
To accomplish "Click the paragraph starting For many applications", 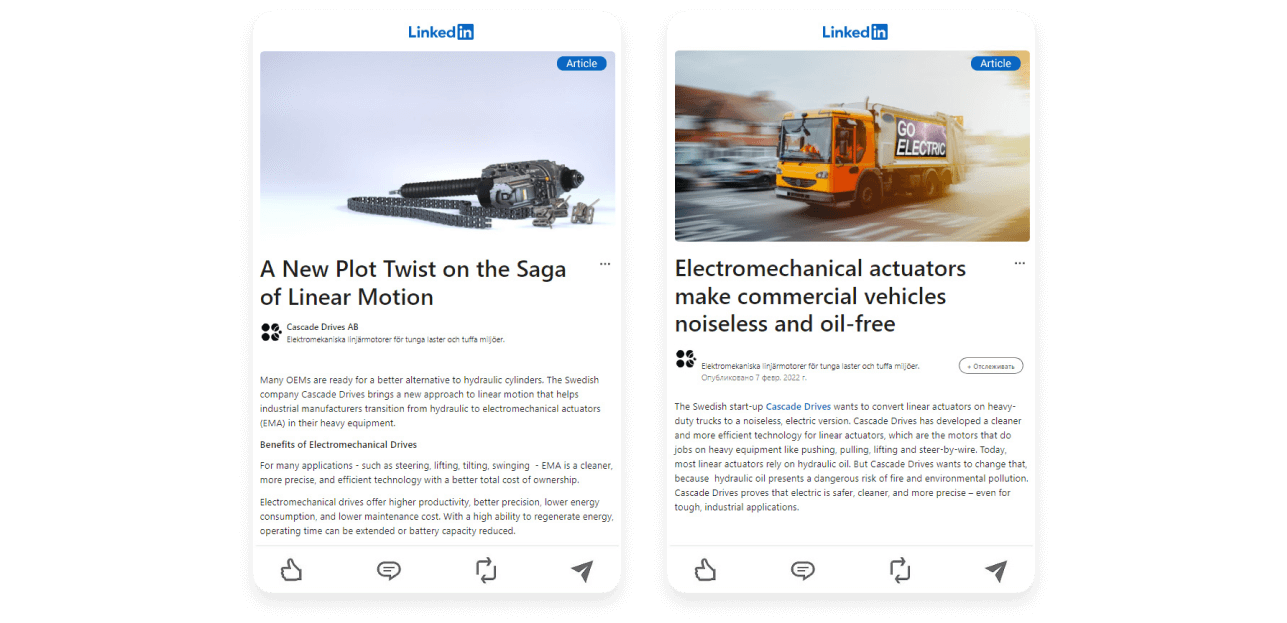I will [436, 472].
